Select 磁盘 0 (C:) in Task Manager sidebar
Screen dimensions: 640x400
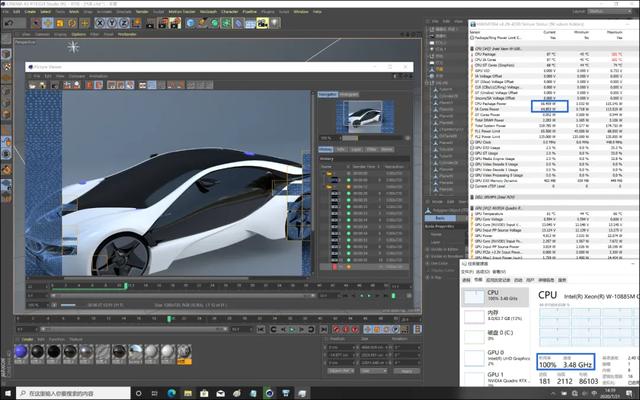[x=495, y=335]
